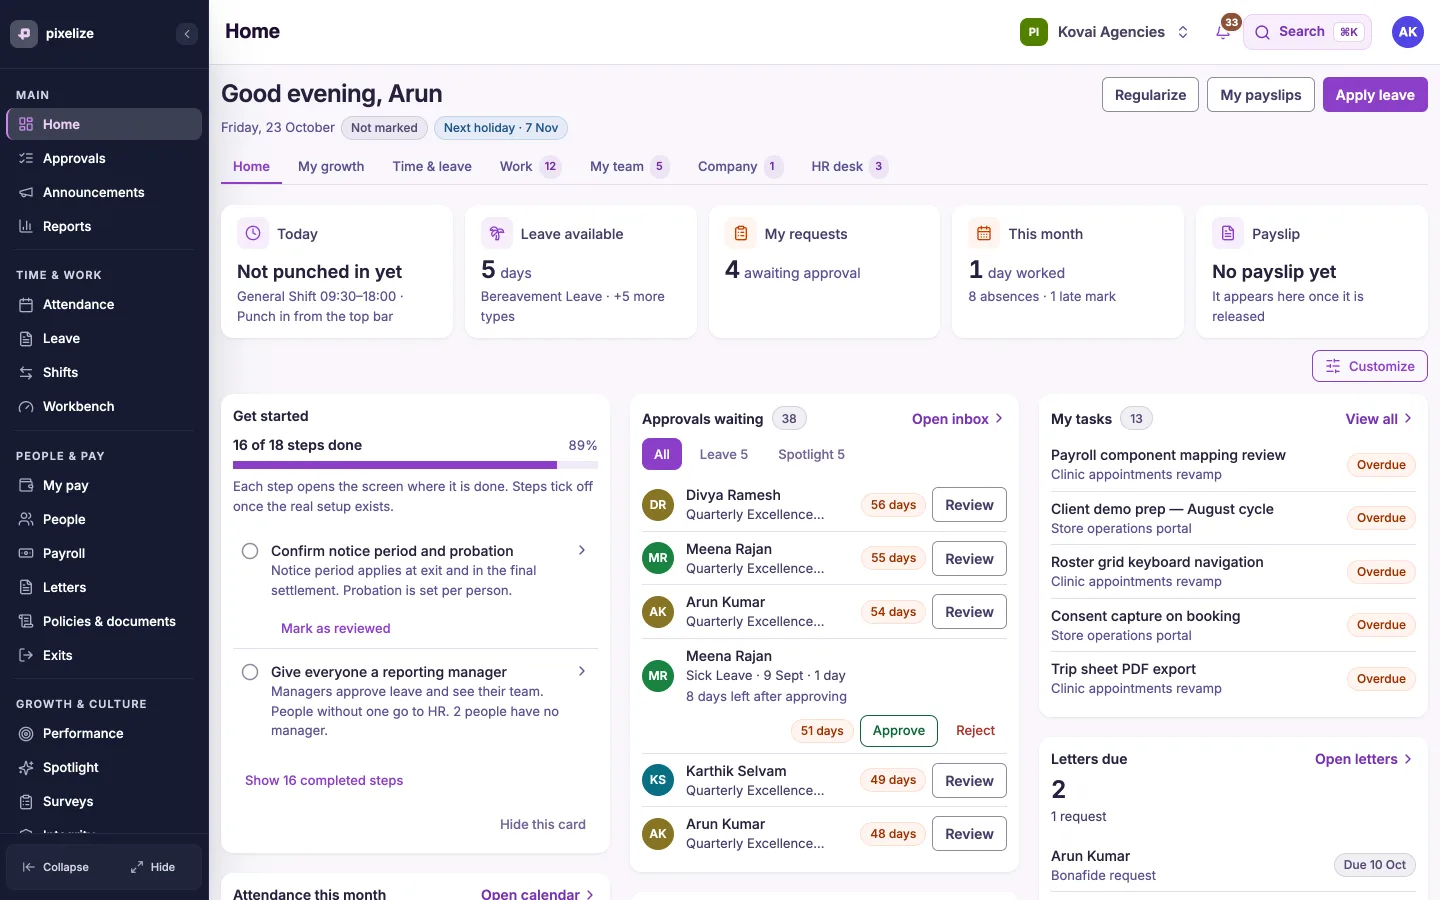Open notifications bell with 33 badge
The height and width of the screenshot is (900, 1440).
point(1223,32)
